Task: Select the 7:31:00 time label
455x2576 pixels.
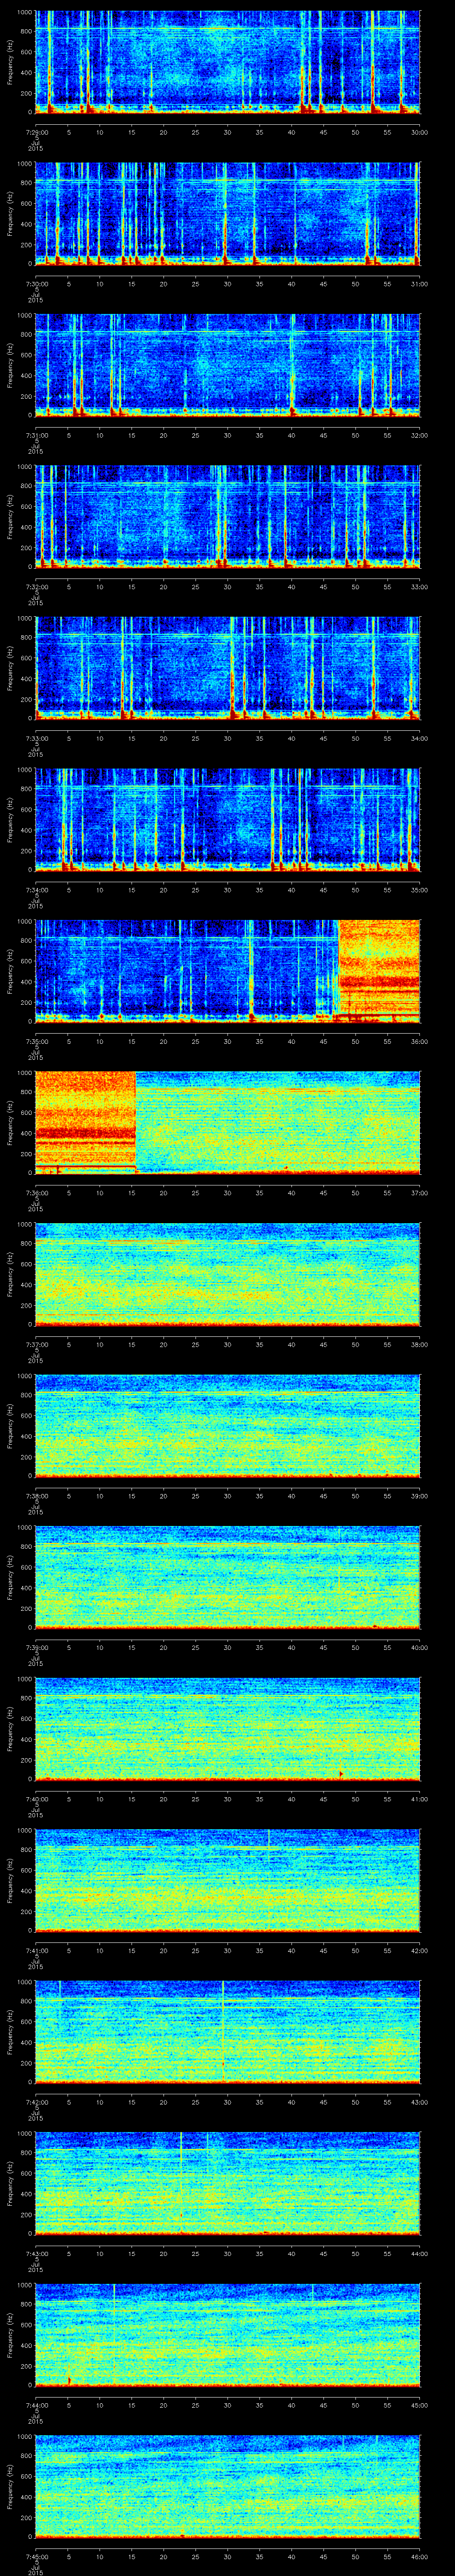Action: [36, 435]
